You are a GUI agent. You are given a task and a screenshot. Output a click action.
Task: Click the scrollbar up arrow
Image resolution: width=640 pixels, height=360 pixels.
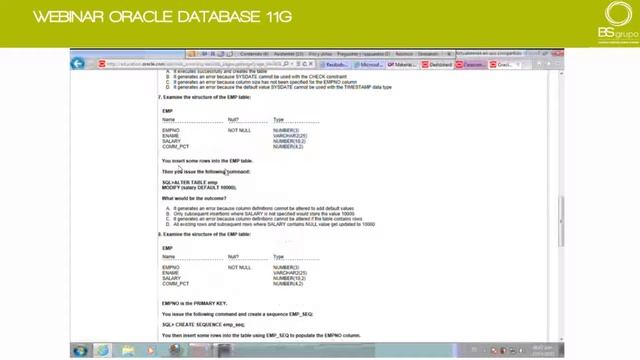pyautogui.click(x=561, y=74)
